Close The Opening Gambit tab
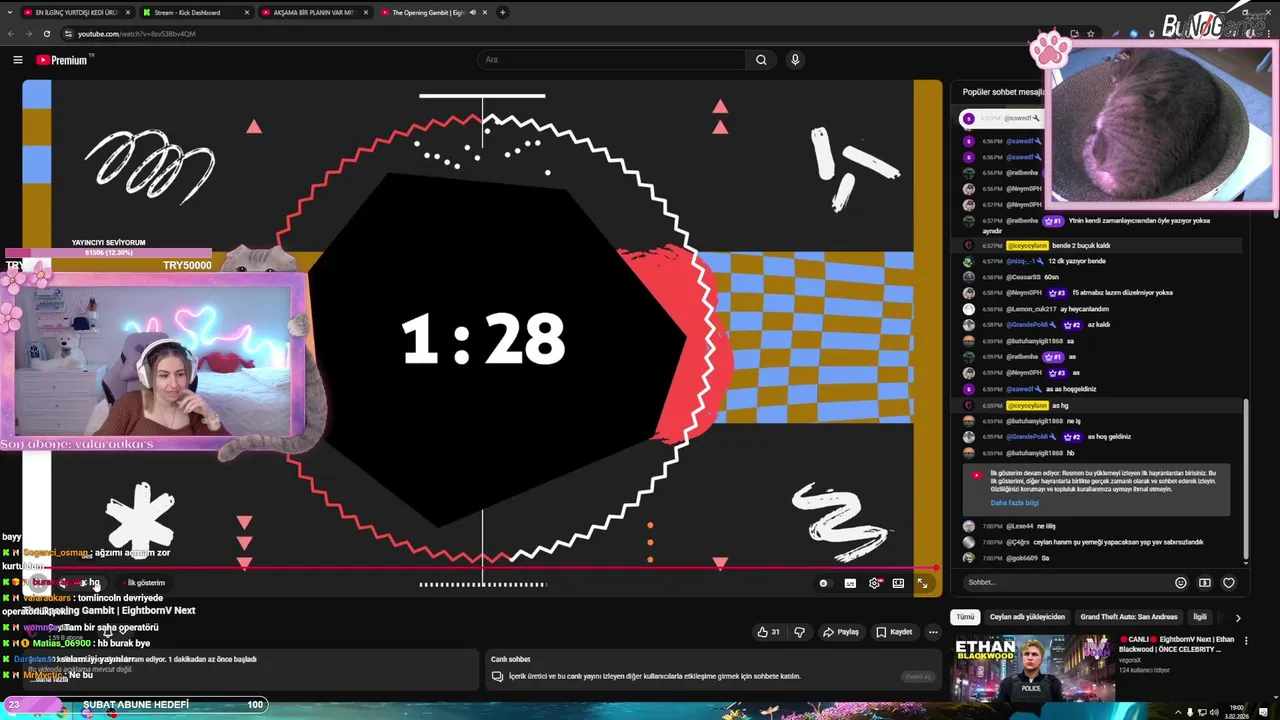 pyautogui.click(x=485, y=13)
